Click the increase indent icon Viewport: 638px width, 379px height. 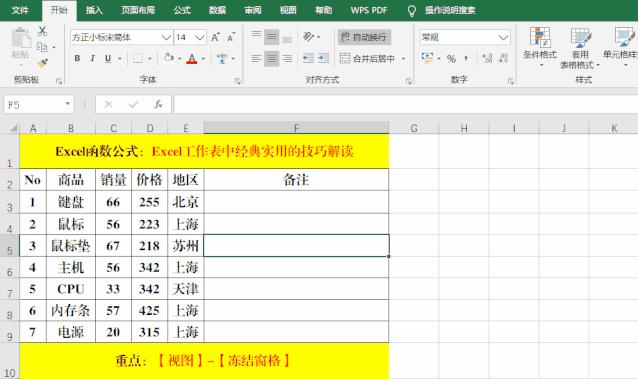click(323, 59)
